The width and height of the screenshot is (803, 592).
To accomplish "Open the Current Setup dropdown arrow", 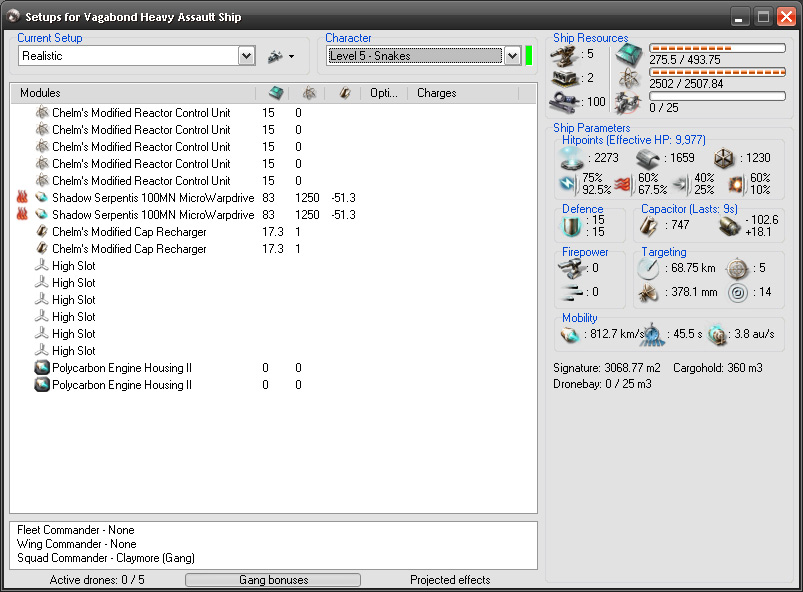I will [x=246, y=55].
